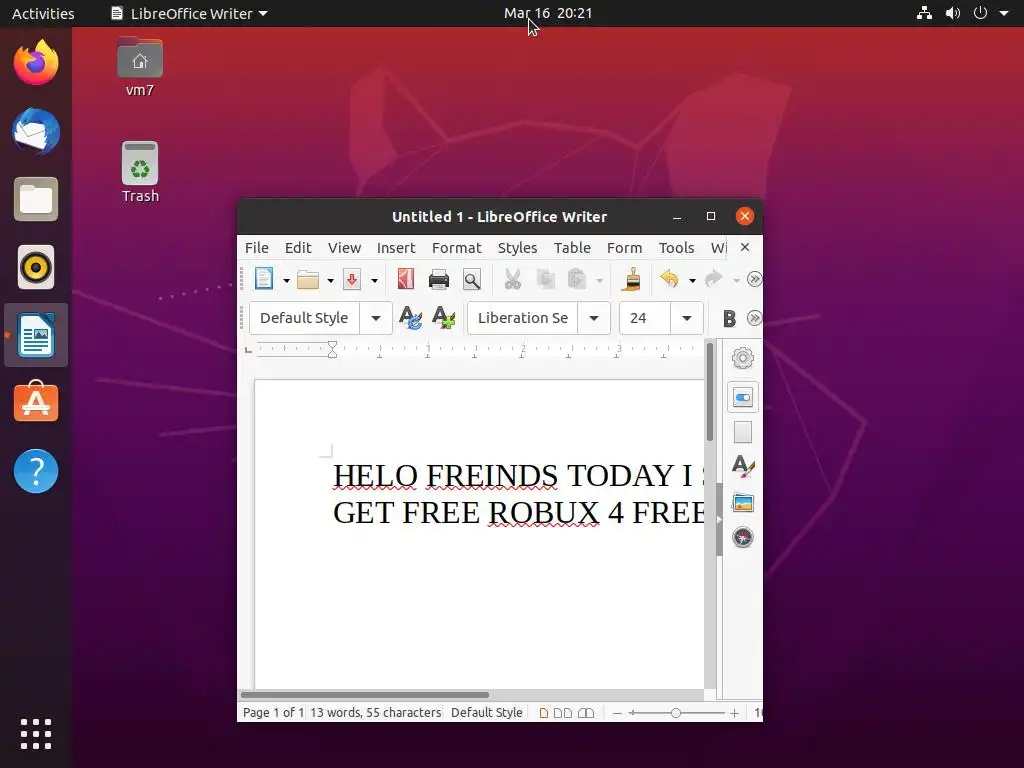Select Clone Formatting paintbrush icon
The image size is (1024, 768).
632,280
